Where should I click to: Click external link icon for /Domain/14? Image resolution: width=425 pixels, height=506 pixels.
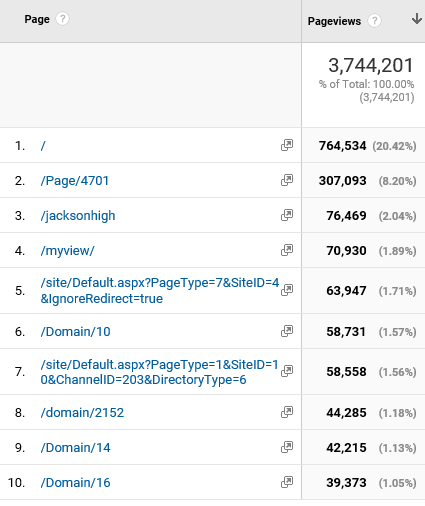click(287, 447)
